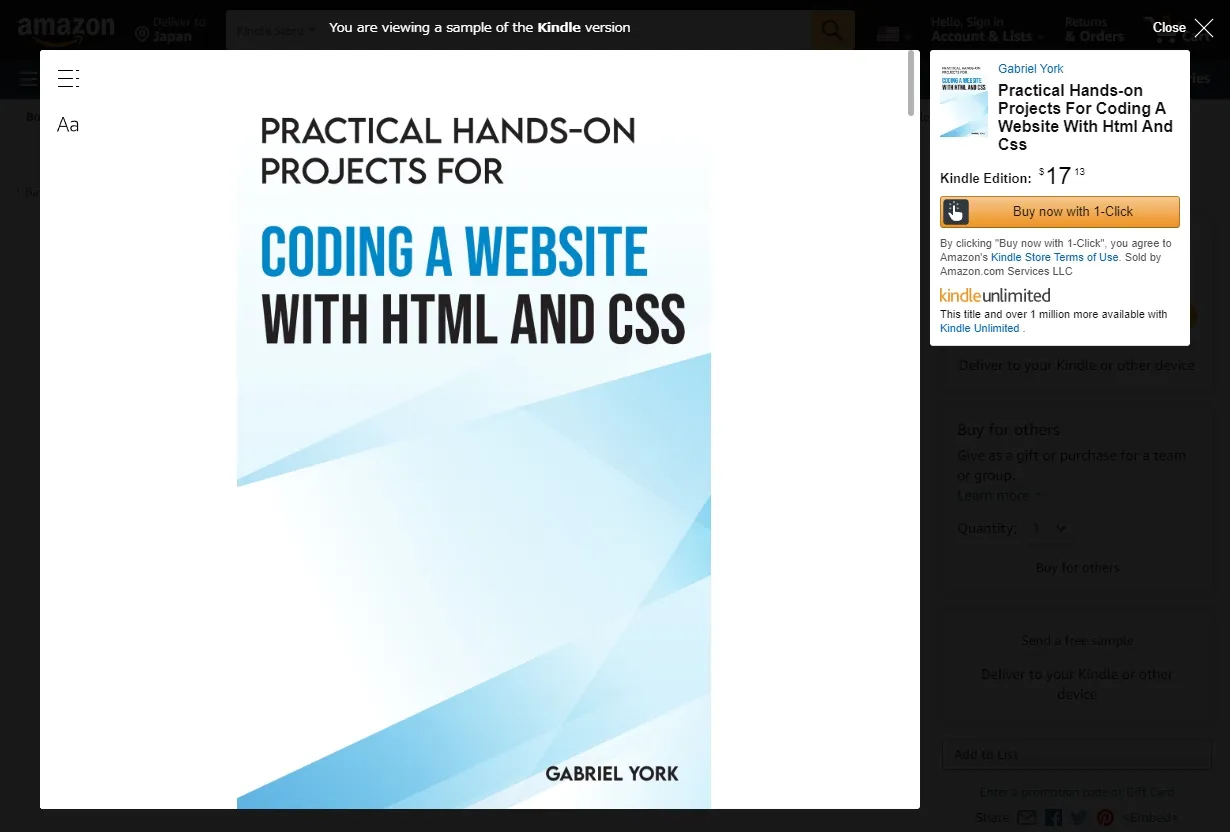Share the book on Facebook

1053,818
